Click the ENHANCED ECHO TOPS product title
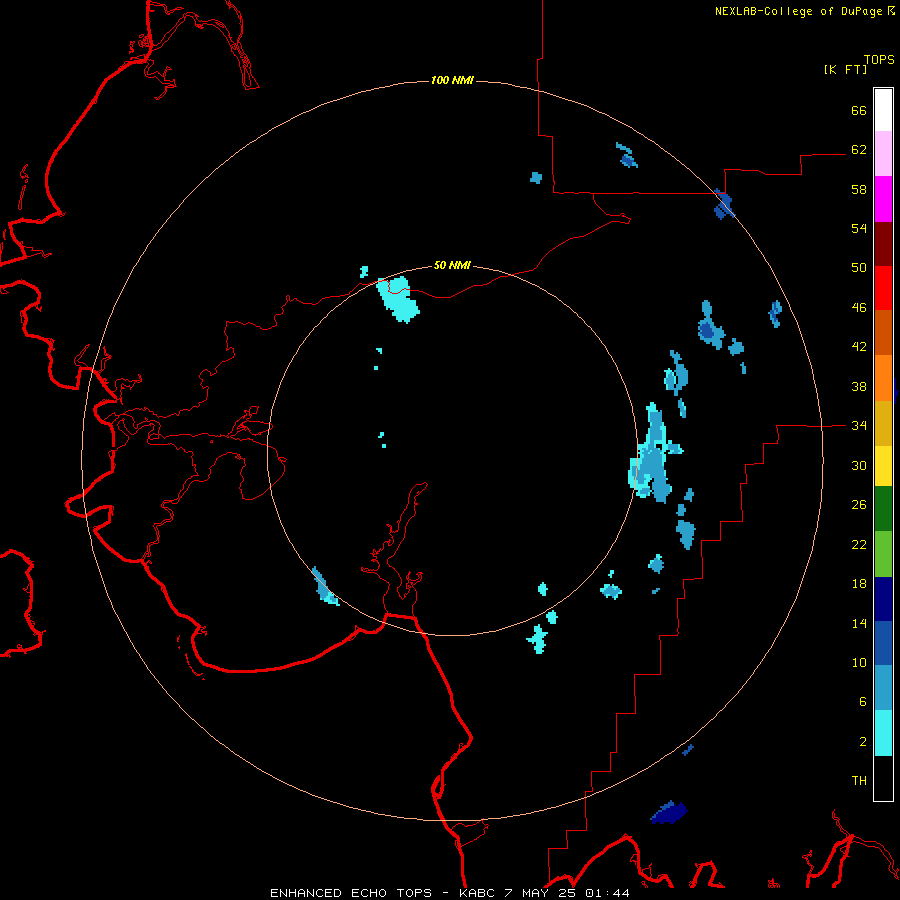Viewport: 900px width, 900px height. pyautogui.click(x=351, y=893)
